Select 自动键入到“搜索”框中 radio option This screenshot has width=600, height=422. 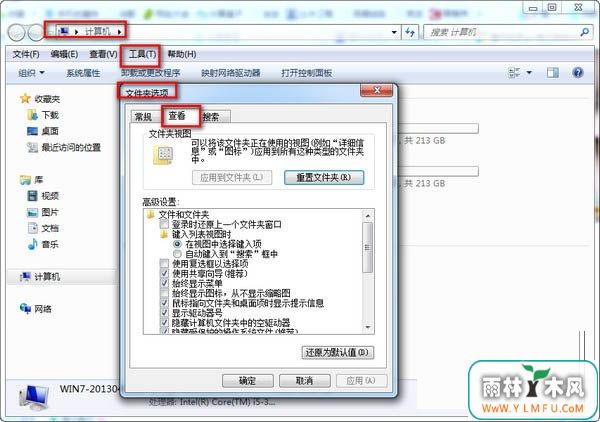coord(177,254)
